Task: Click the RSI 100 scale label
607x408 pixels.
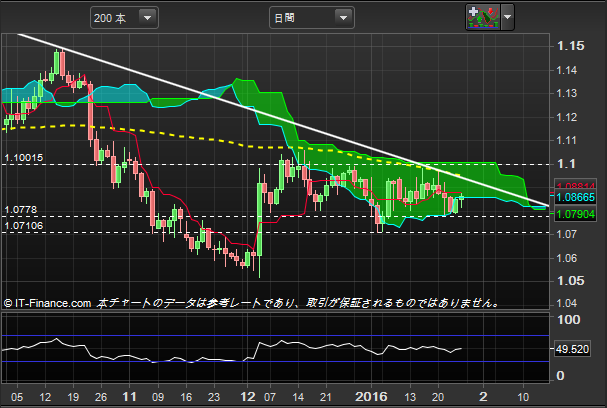Action: pyautogui.click(x=569, y=320)
